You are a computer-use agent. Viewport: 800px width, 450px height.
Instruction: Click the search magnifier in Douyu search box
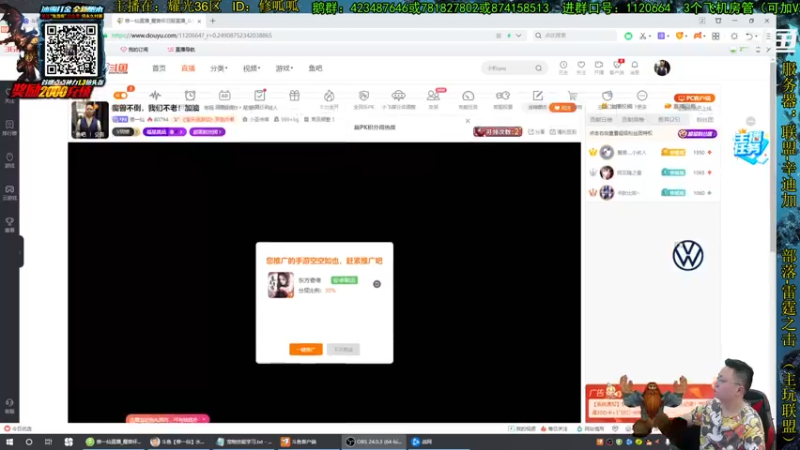(x=538, y=68)
